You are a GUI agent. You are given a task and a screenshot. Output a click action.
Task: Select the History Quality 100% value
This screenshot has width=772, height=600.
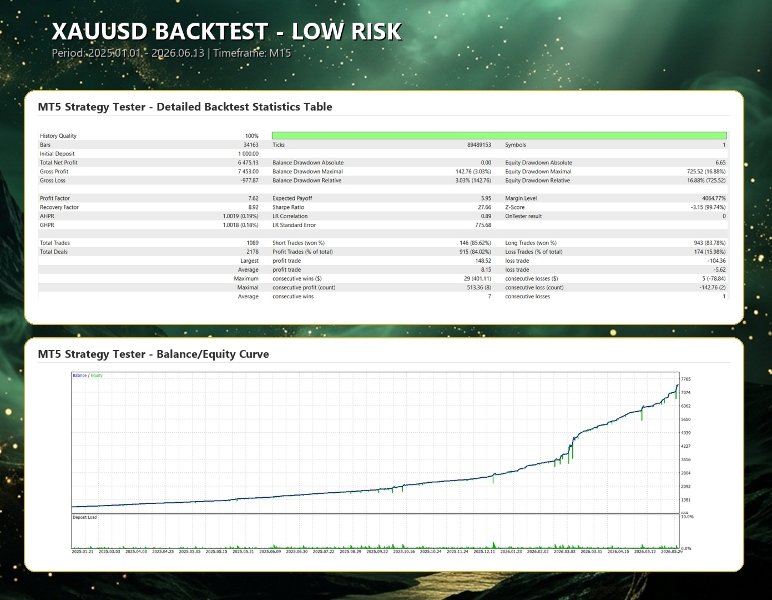point(252,136)
